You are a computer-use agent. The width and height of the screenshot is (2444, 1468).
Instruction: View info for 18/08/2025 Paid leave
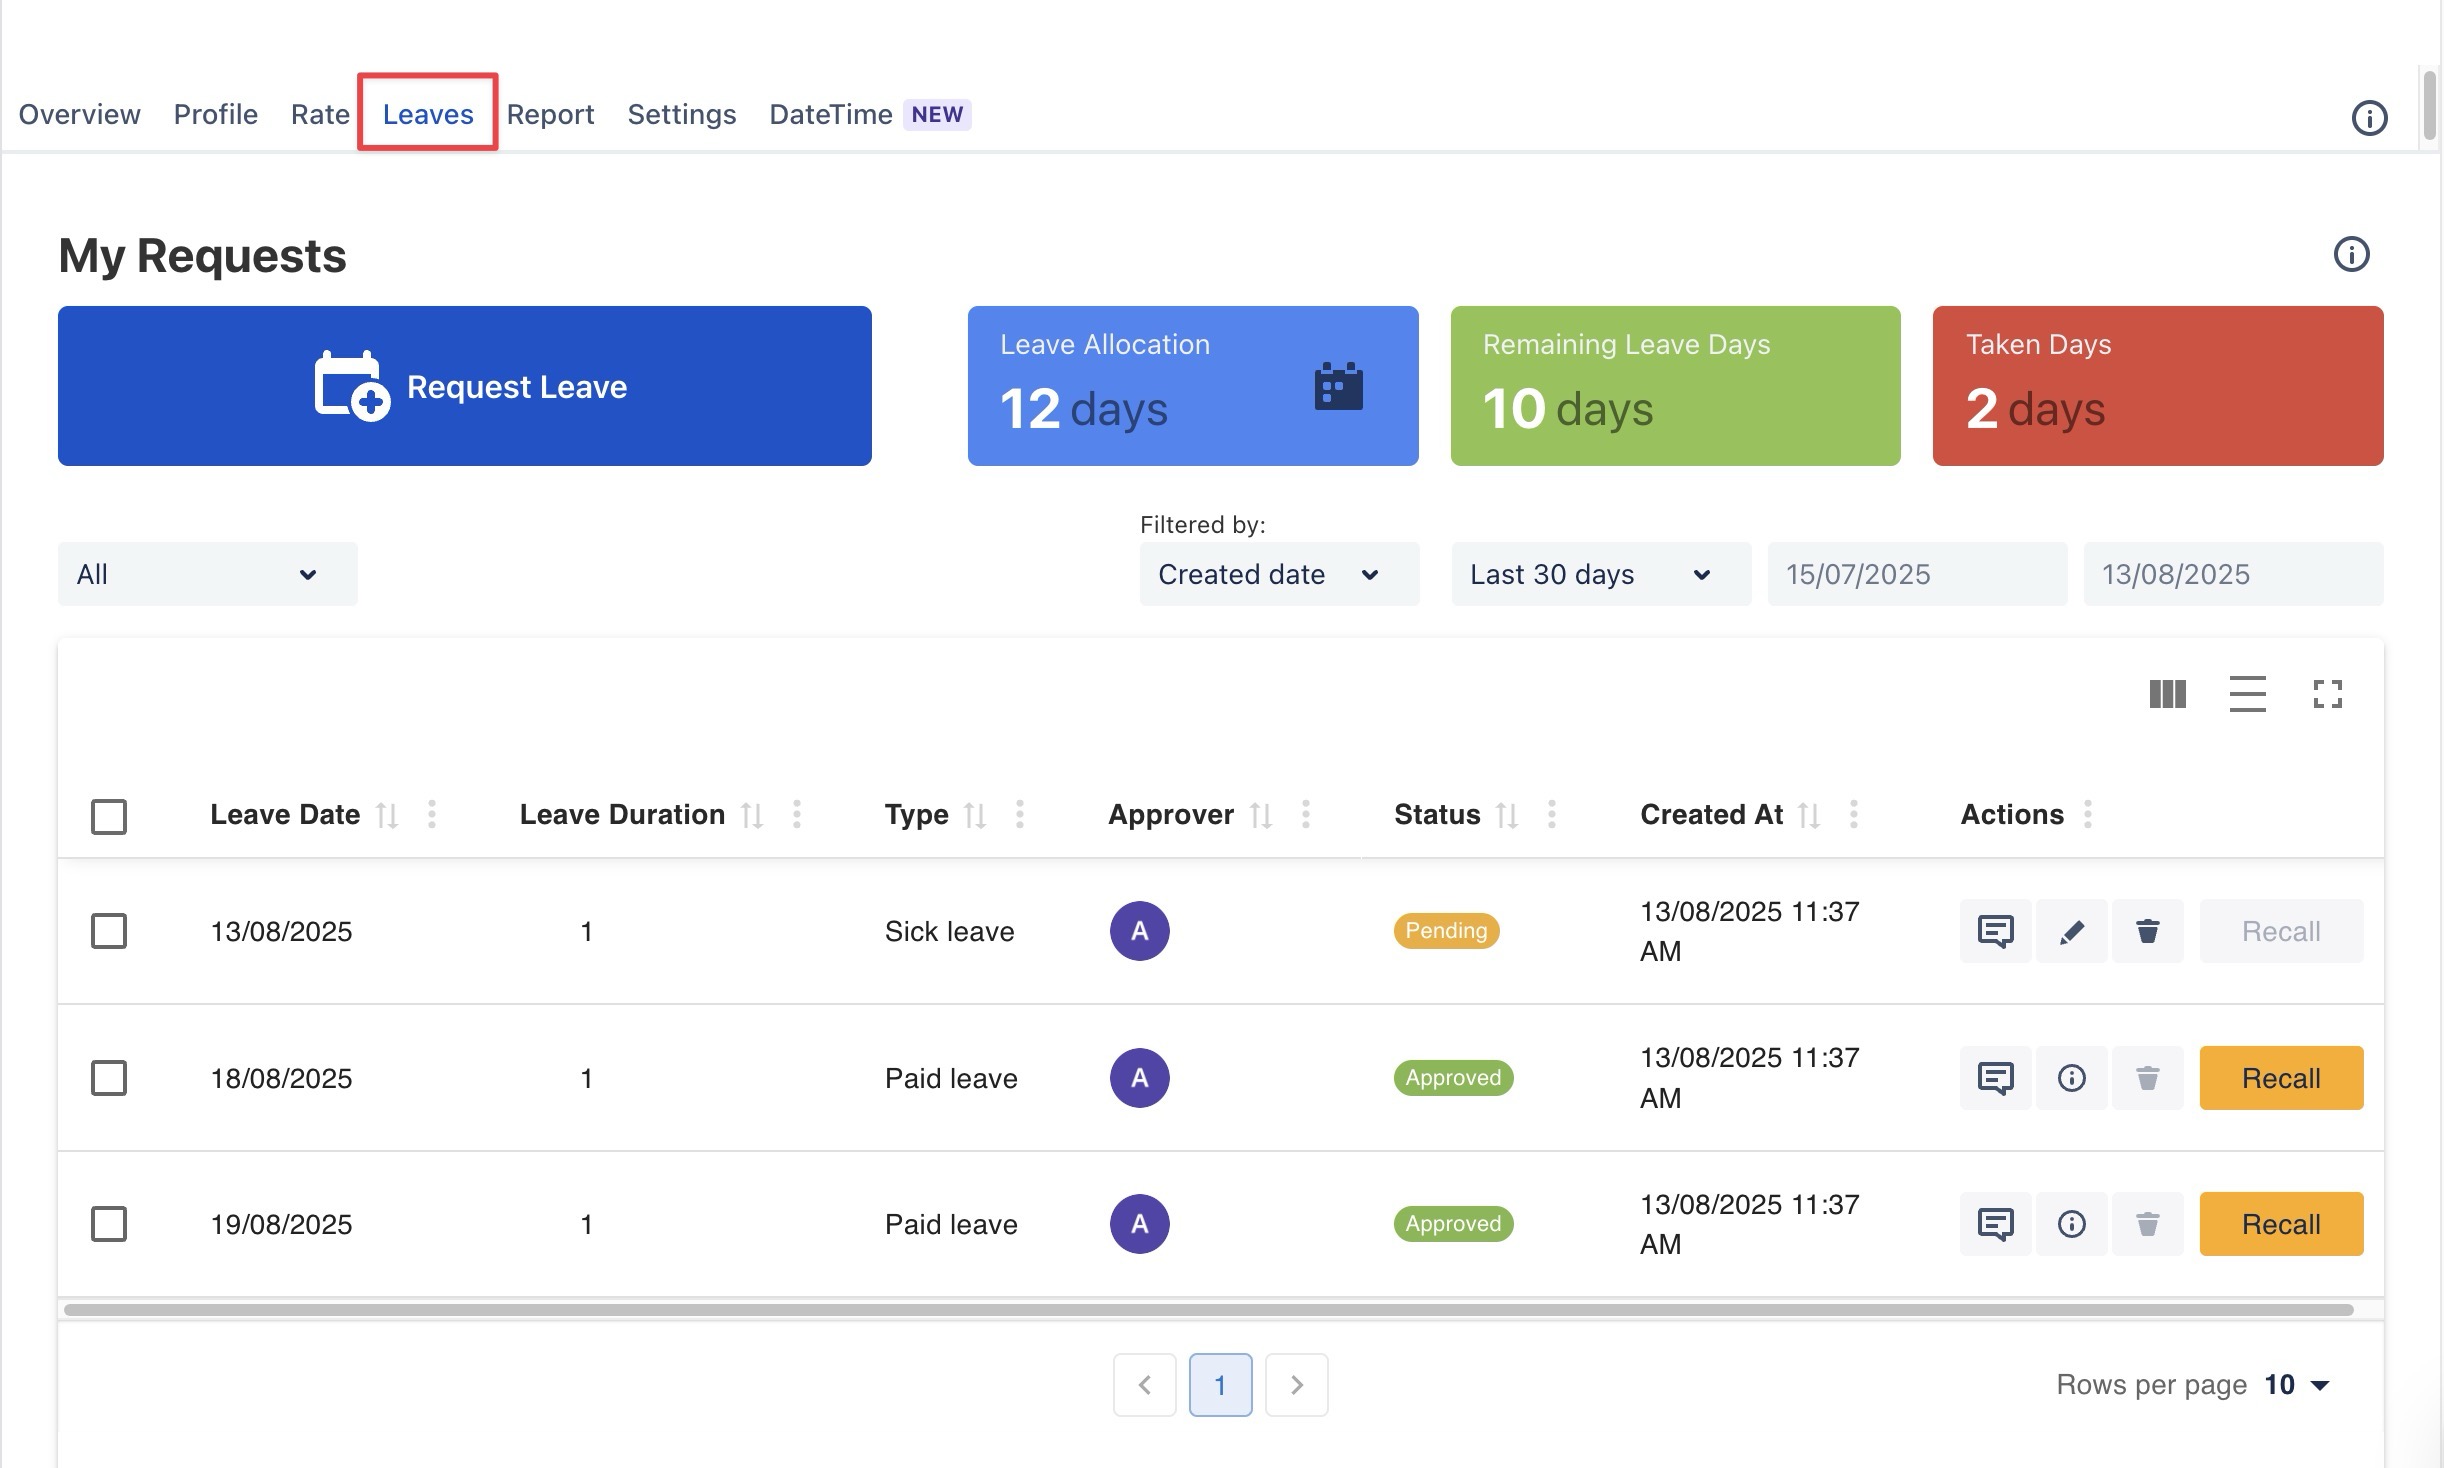[2071, 1078]
